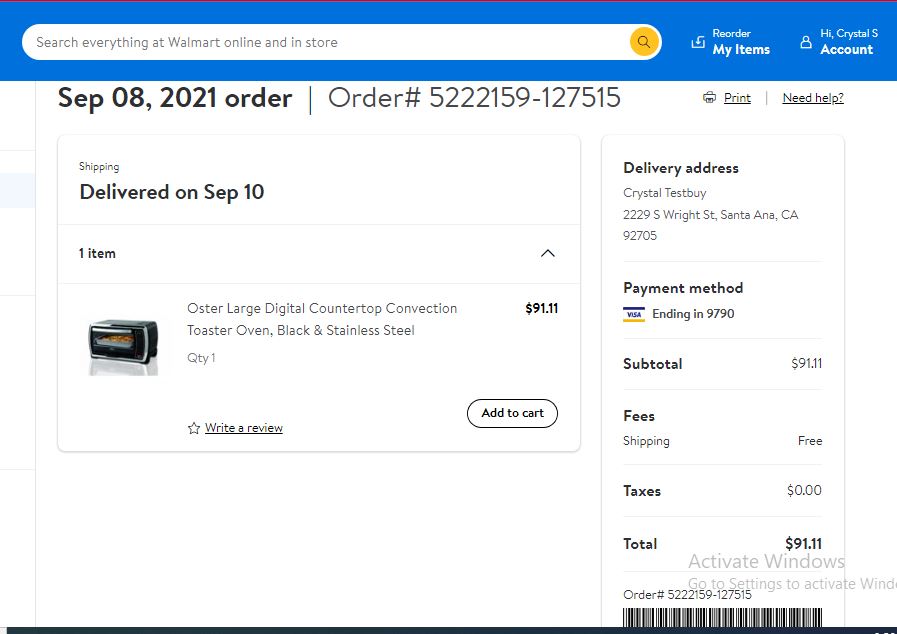Screen dimensions: 897x634
Task: Collapse the 1 item section chevron
Action: coord(547,253)
